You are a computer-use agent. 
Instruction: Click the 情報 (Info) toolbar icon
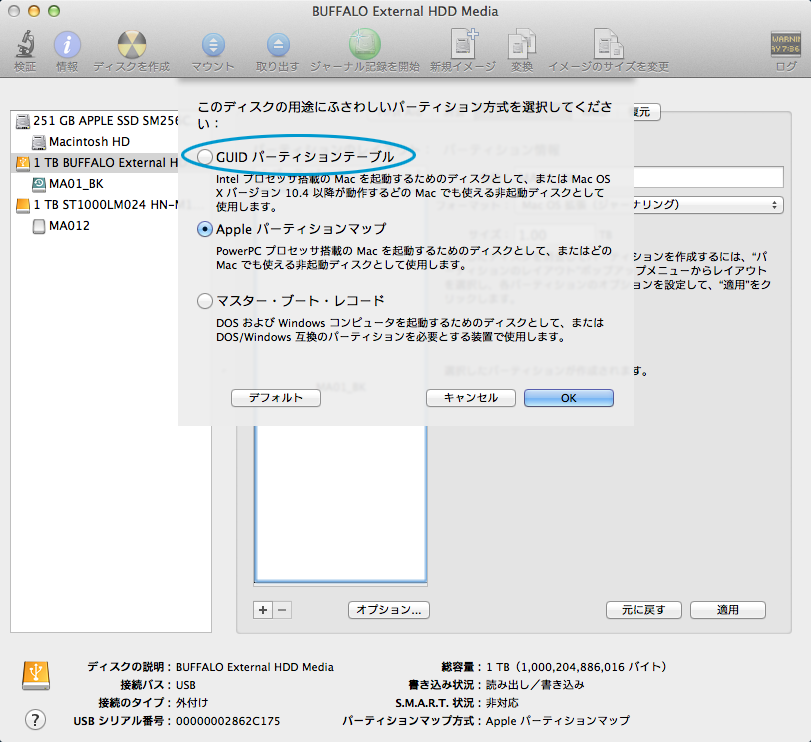(67, 45)
